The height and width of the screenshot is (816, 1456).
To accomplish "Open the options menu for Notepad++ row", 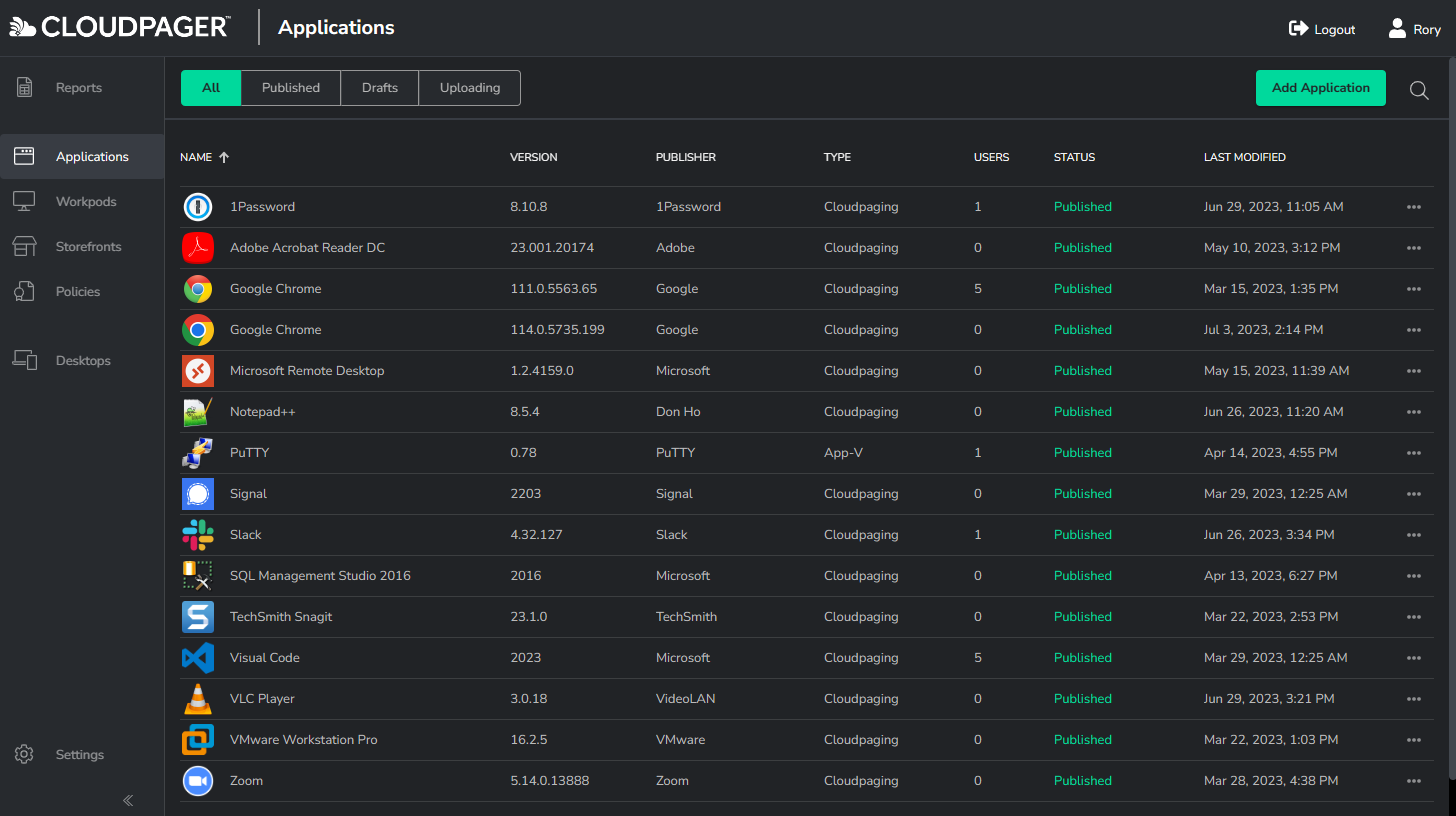I will [1414, 412].
